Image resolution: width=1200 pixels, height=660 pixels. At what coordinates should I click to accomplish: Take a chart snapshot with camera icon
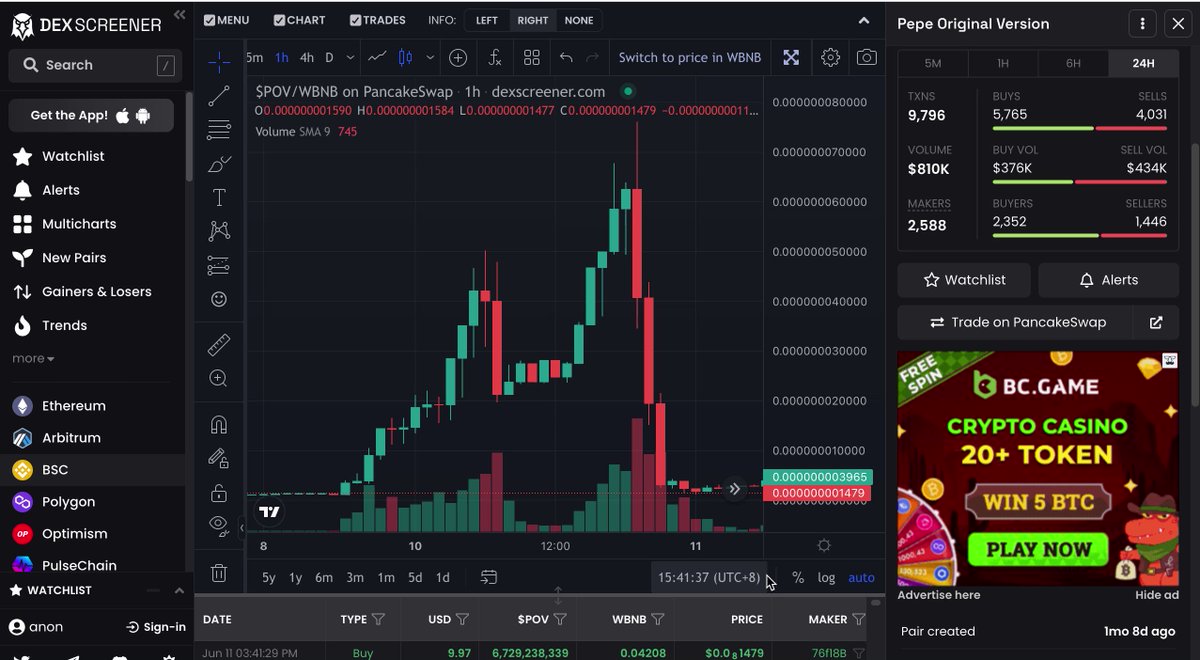867,58
